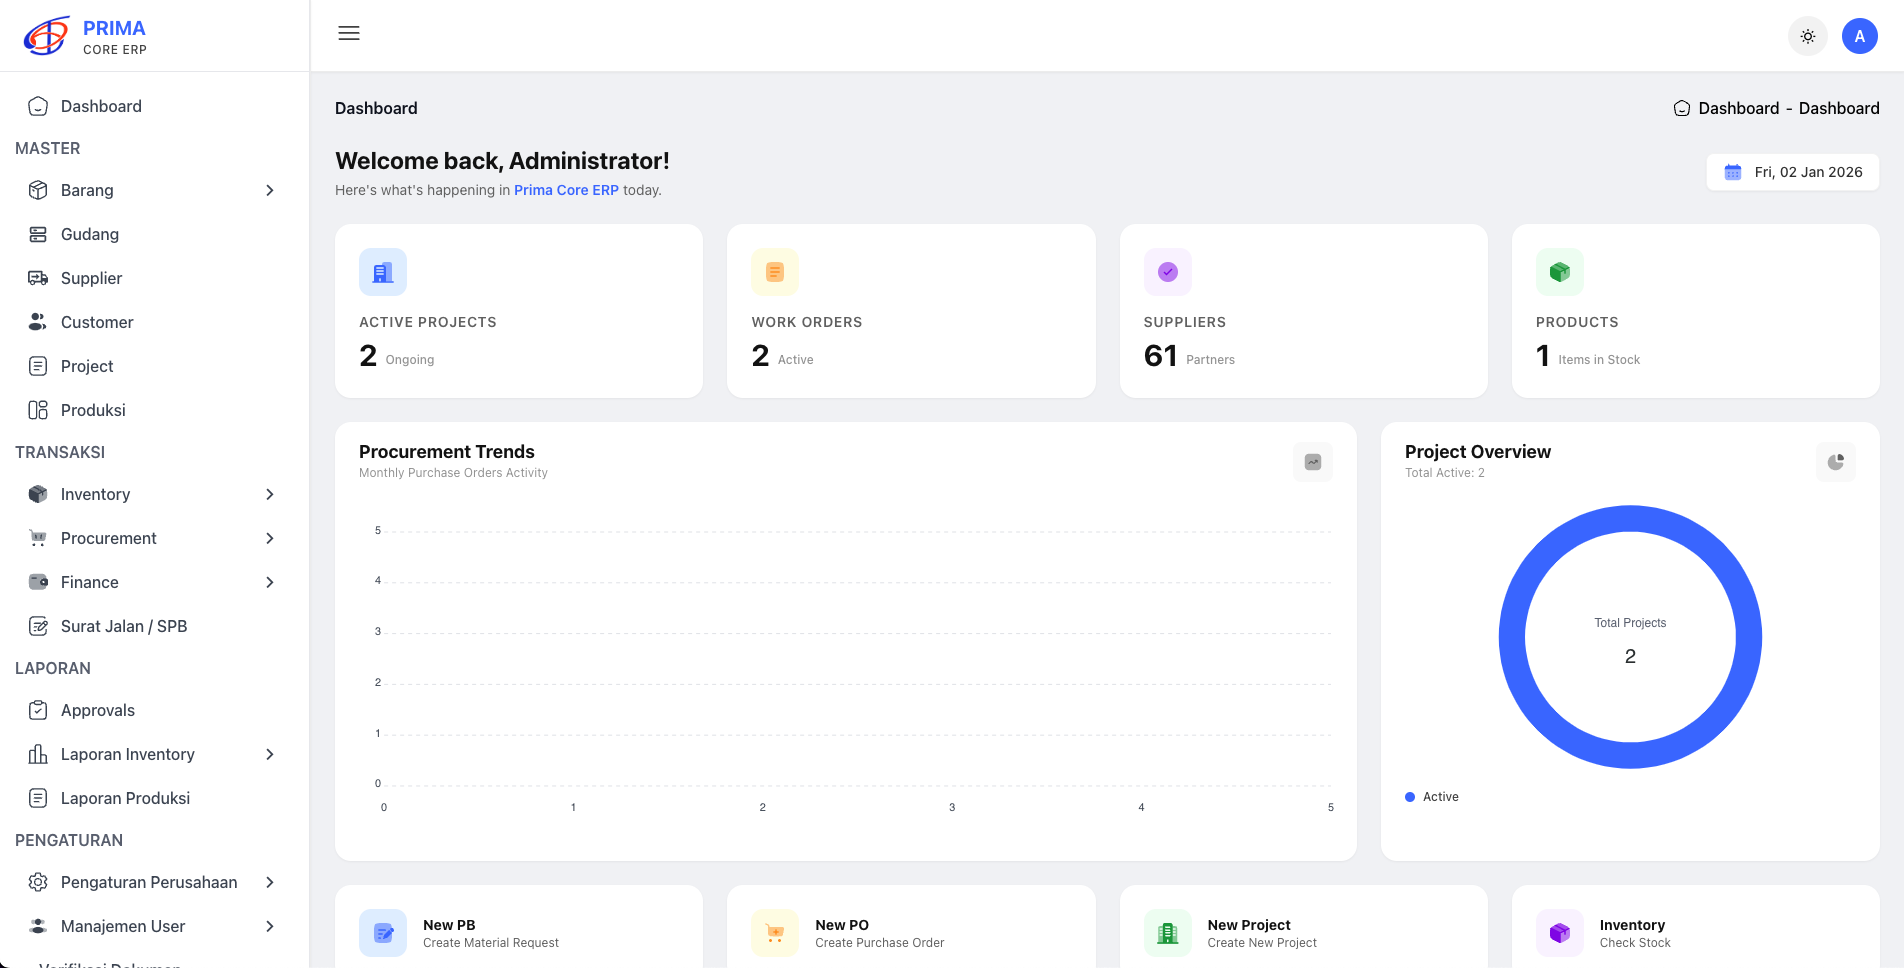The width and height of the screenshot is (1904, 968).
Task: Click the Active Projects building icon
Action: pos(383,272)
